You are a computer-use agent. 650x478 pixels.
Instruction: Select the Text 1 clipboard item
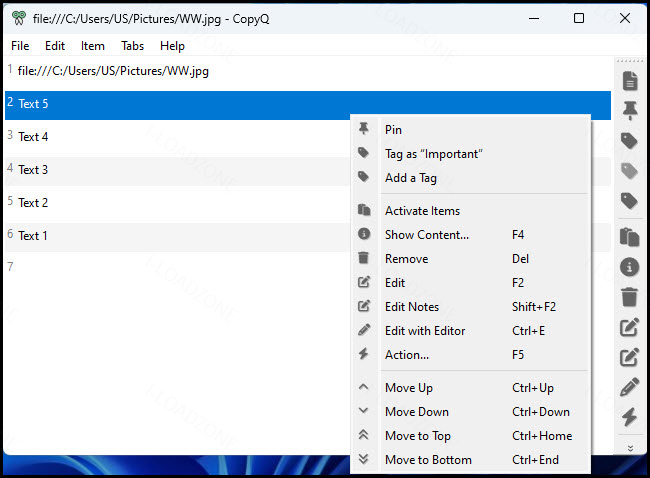click(177, 236)
